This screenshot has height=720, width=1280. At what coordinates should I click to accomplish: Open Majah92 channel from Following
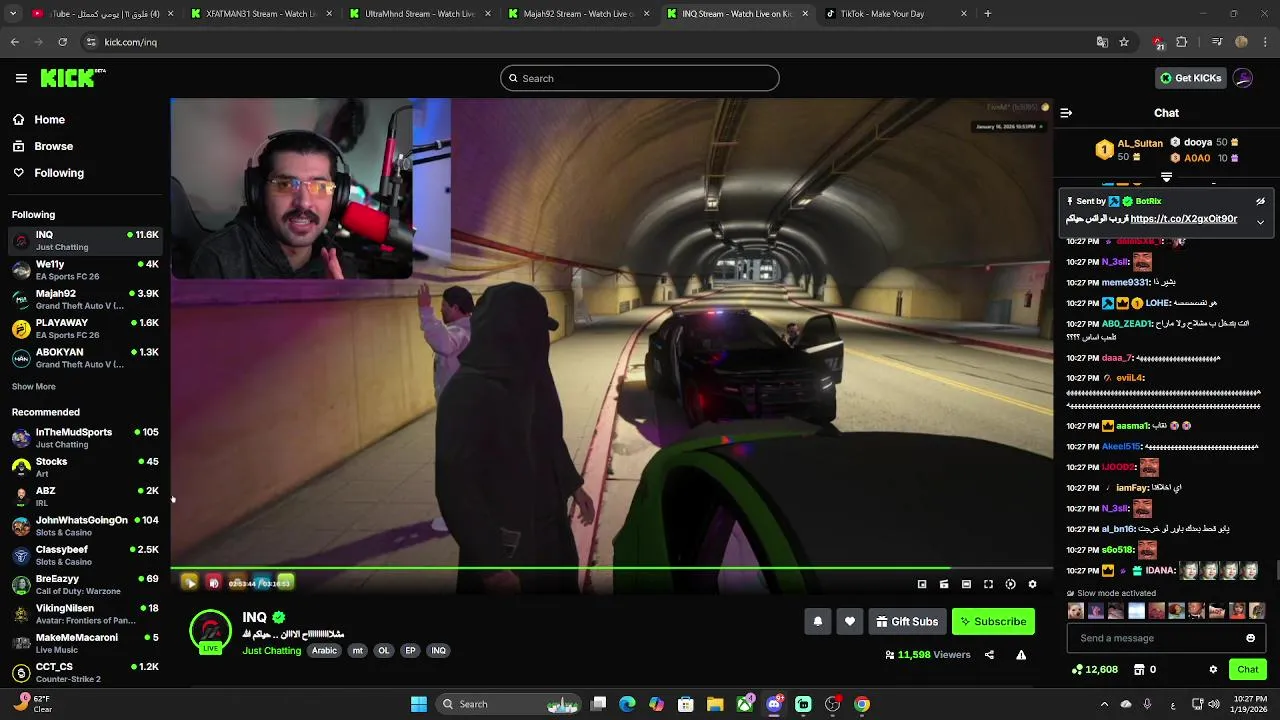tap(85, 299)
